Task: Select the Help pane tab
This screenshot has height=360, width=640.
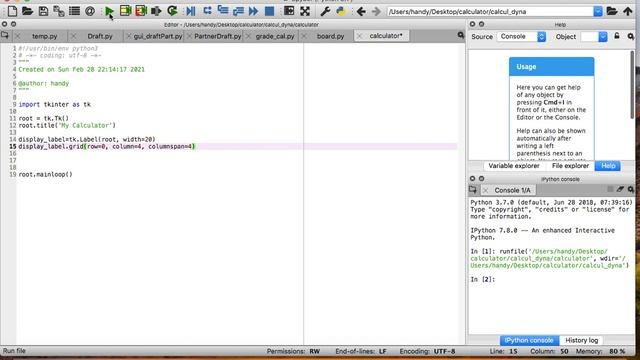Action: pos(608,166)
